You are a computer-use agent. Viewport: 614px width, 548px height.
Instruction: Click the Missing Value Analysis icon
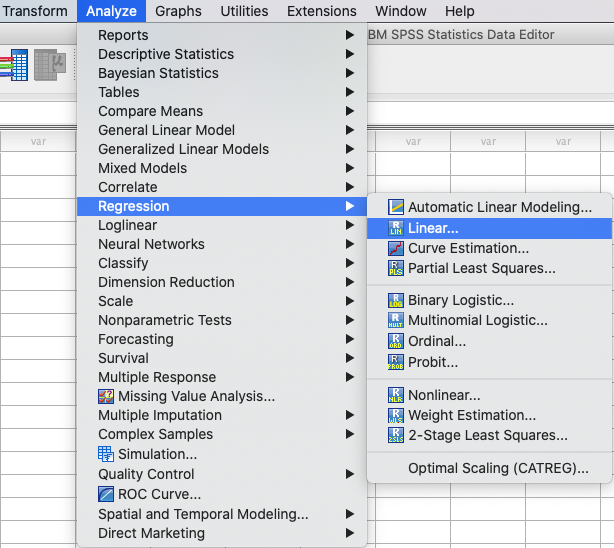[x=106, y=396]
